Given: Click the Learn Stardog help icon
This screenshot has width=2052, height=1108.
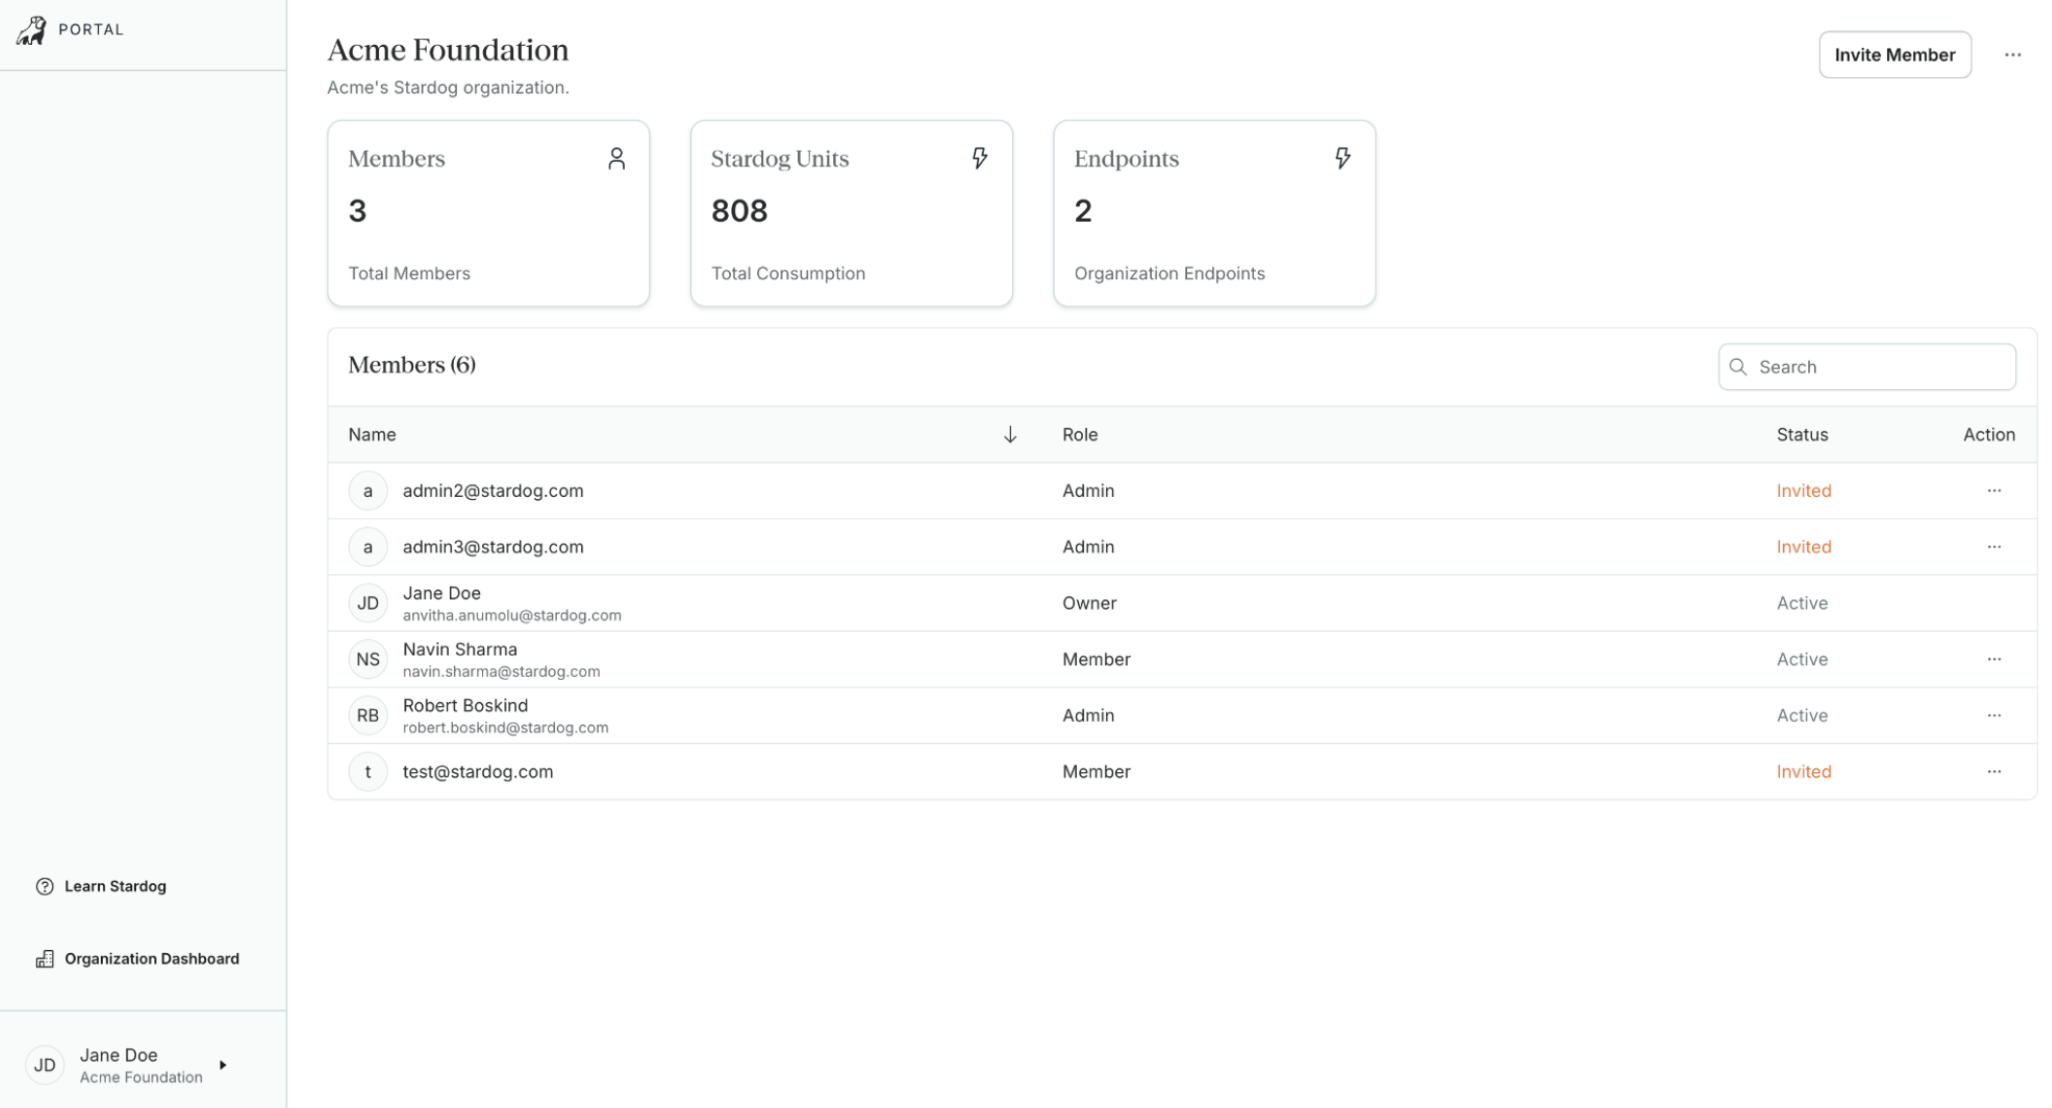Looking at the screenshot, I should [x=44, y=886].
